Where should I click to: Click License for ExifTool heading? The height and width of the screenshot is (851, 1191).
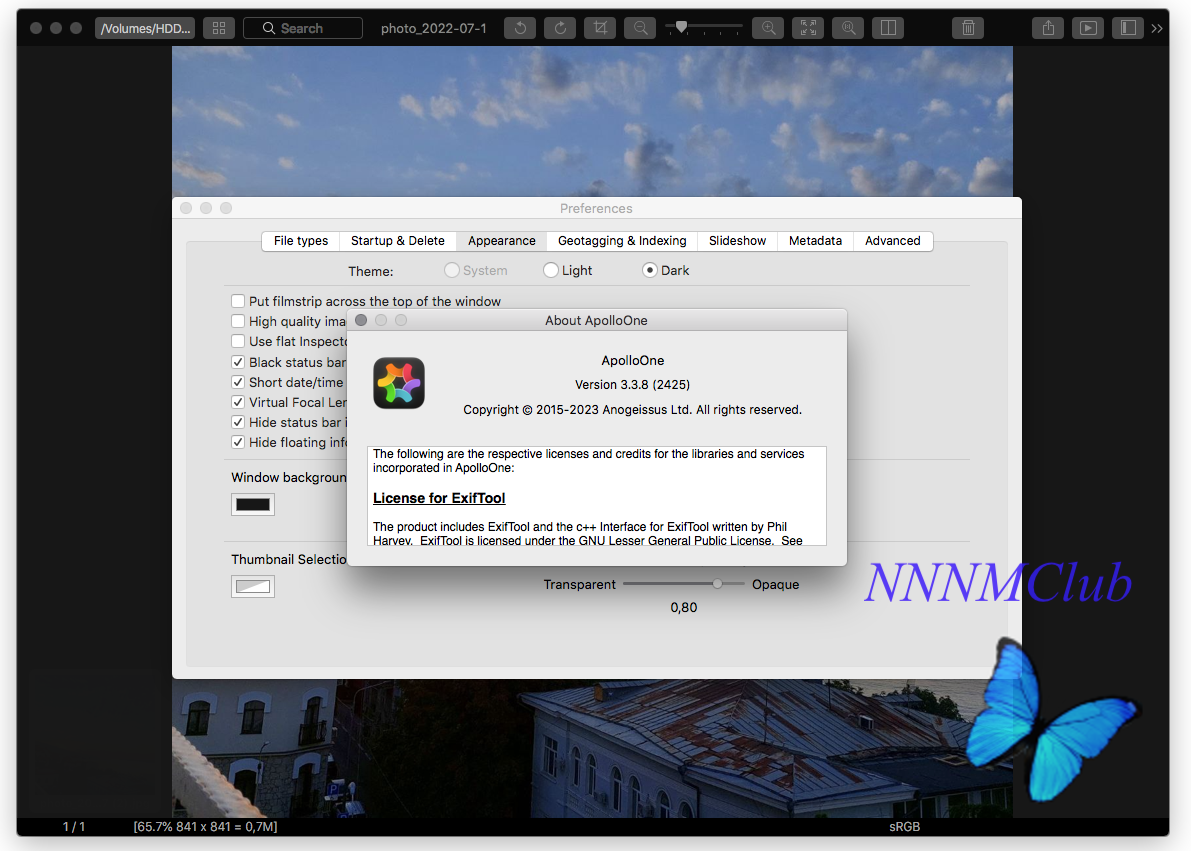tap(439, 498)
